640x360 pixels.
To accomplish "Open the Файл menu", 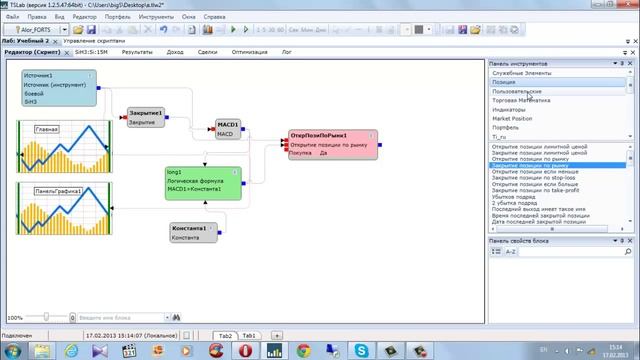I will tap(12, 17).
